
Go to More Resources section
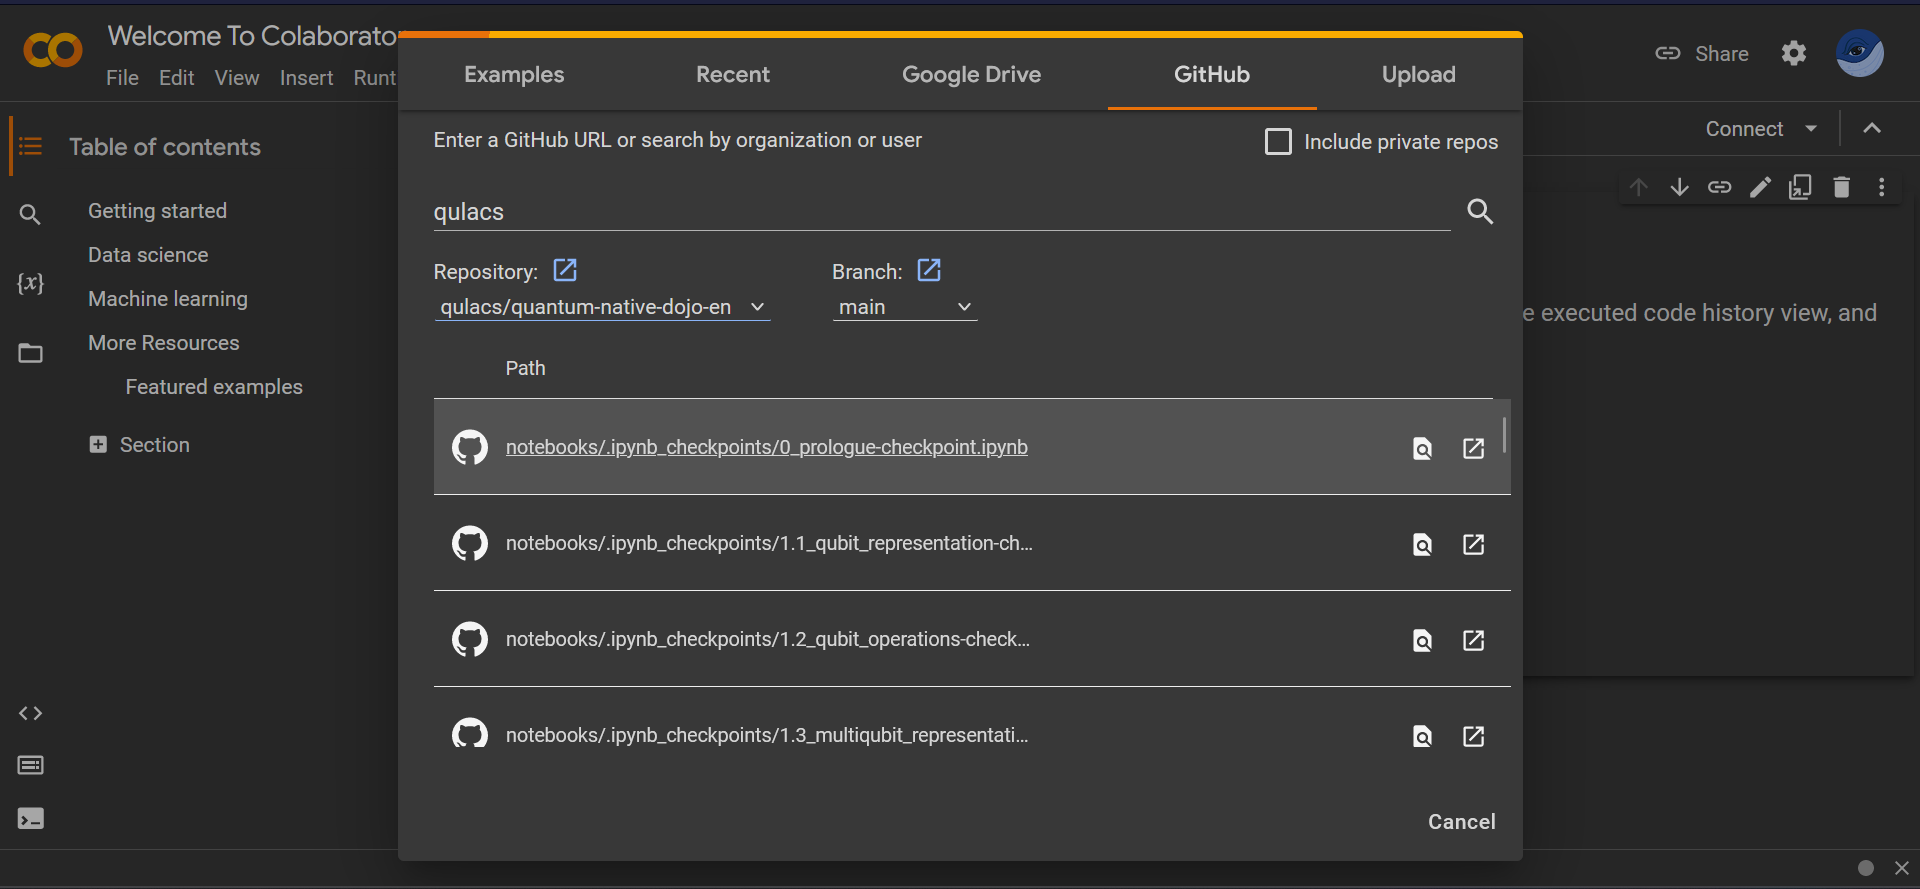[x=164, y=343]
